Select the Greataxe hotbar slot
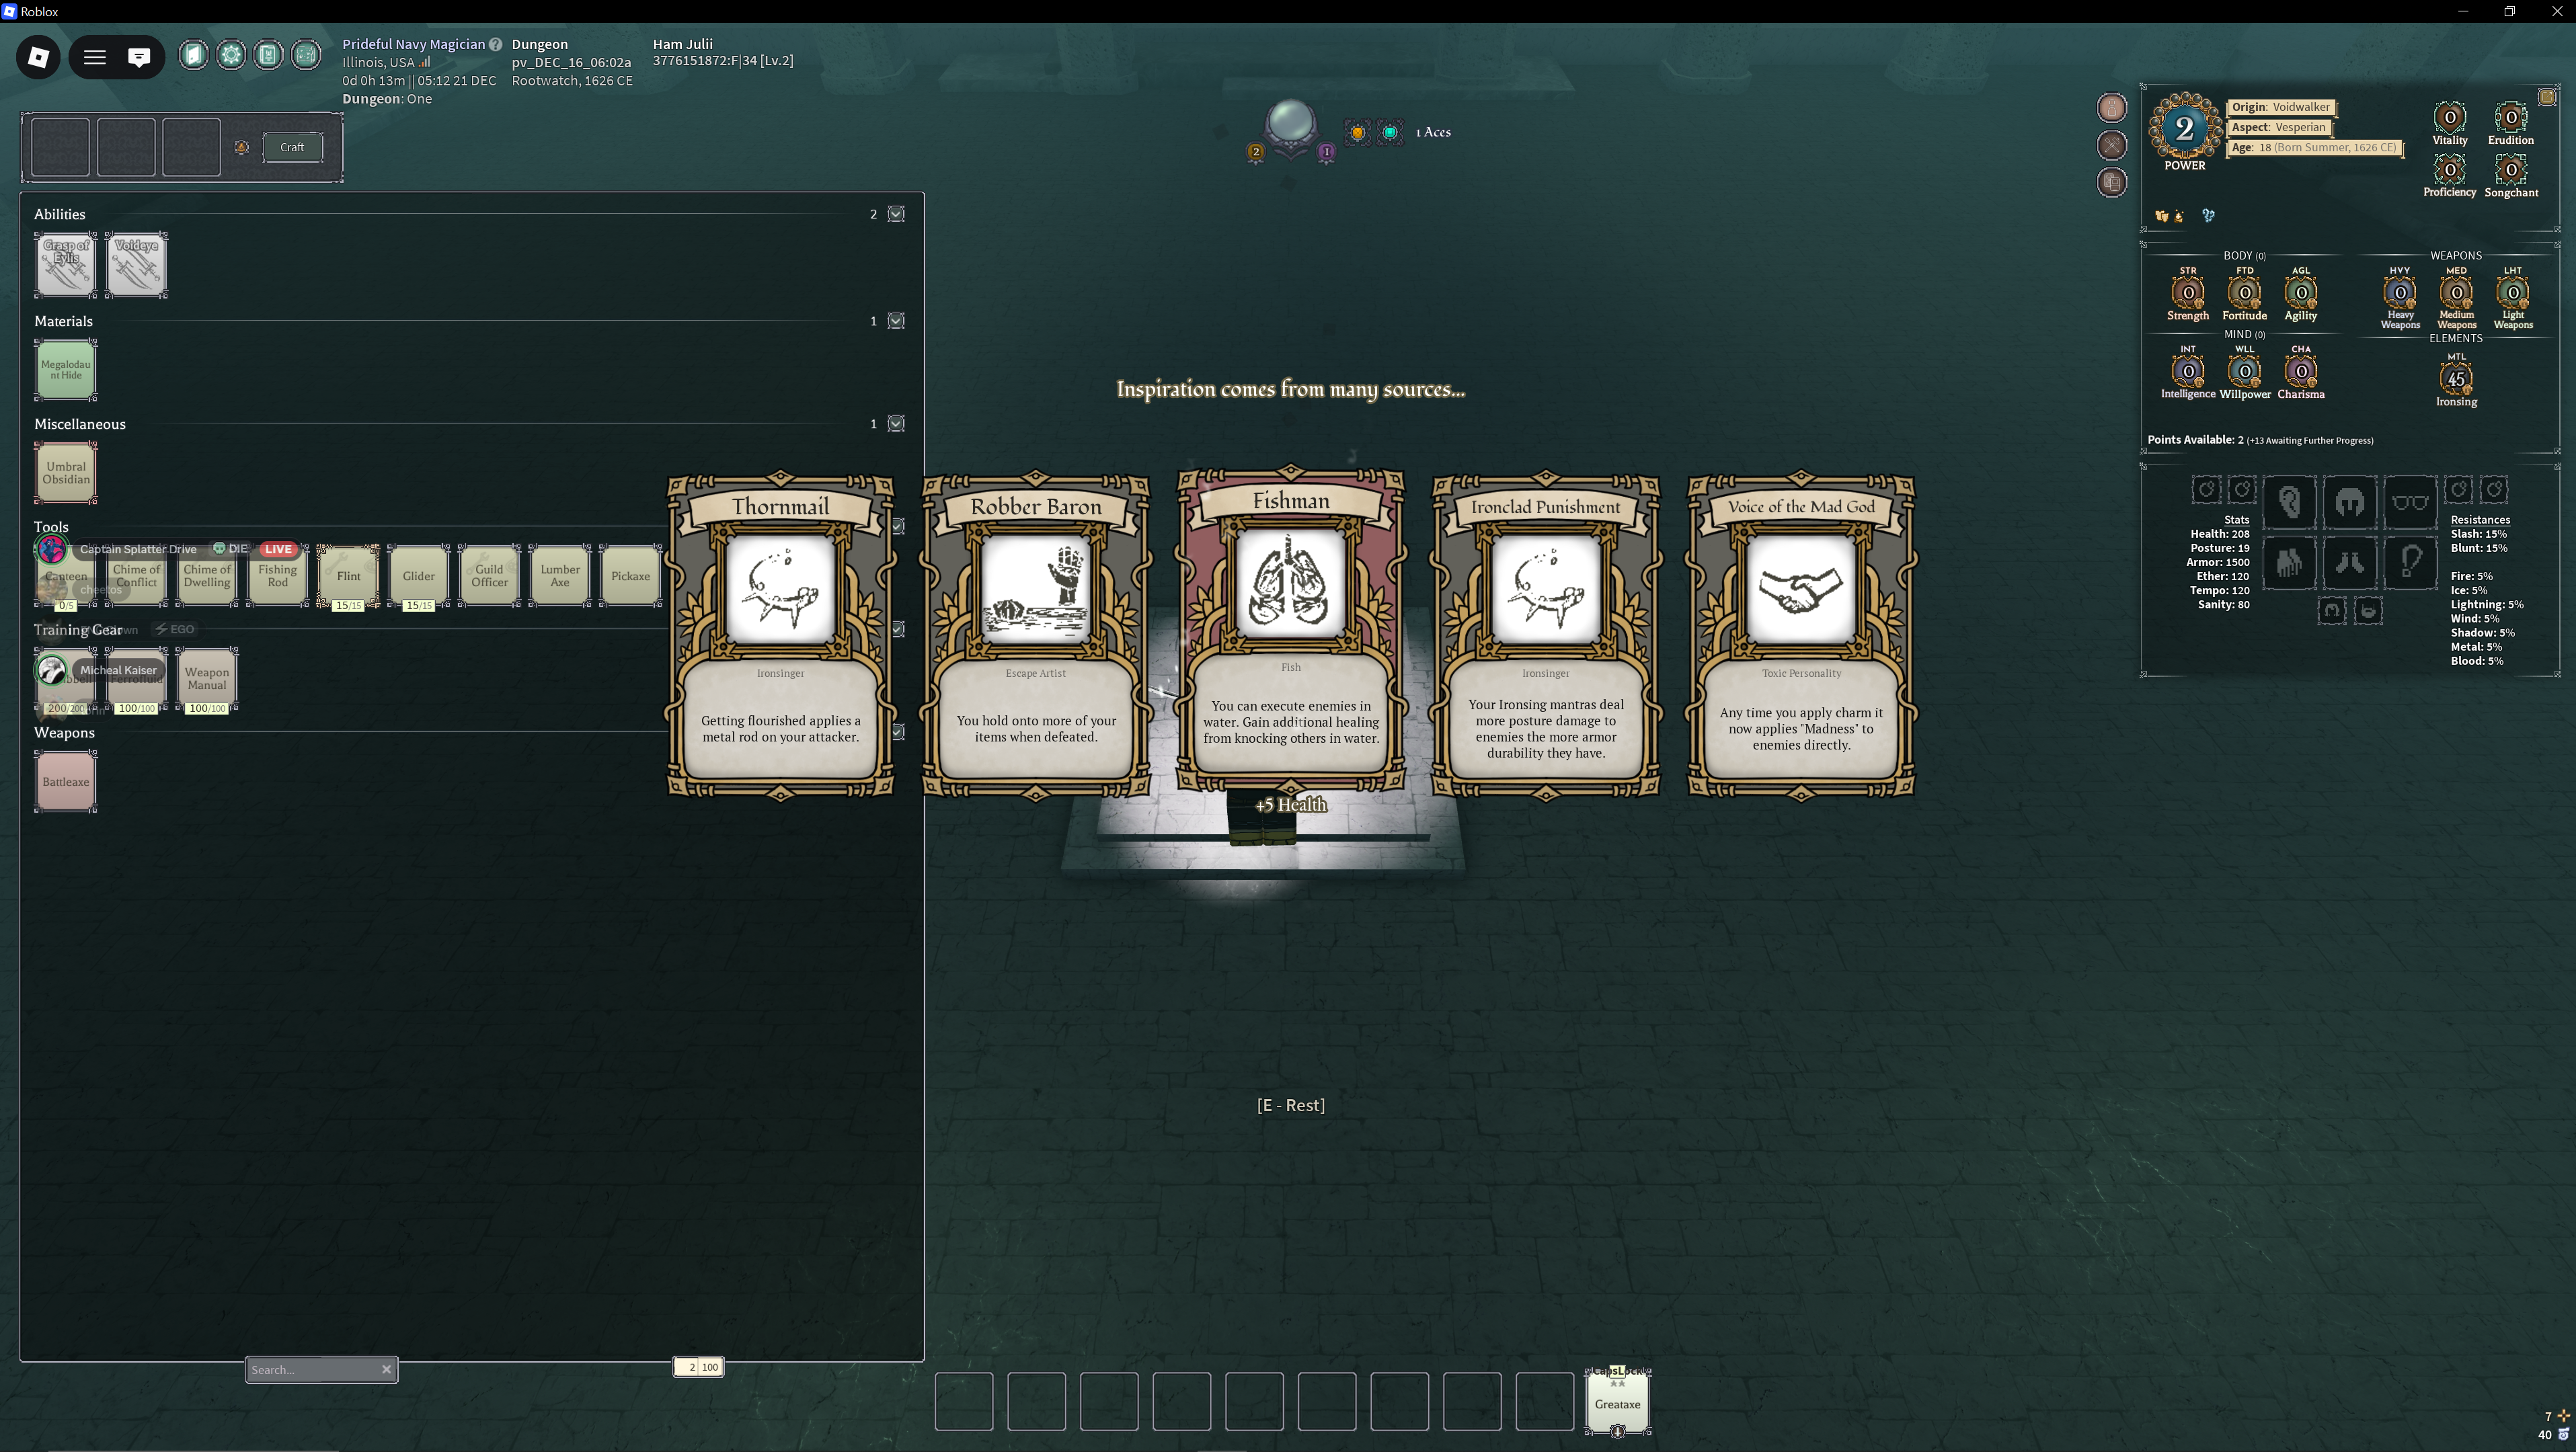This screenshot has height=1452, width=2576. pyautogui.click(x=1617, y=1402)
